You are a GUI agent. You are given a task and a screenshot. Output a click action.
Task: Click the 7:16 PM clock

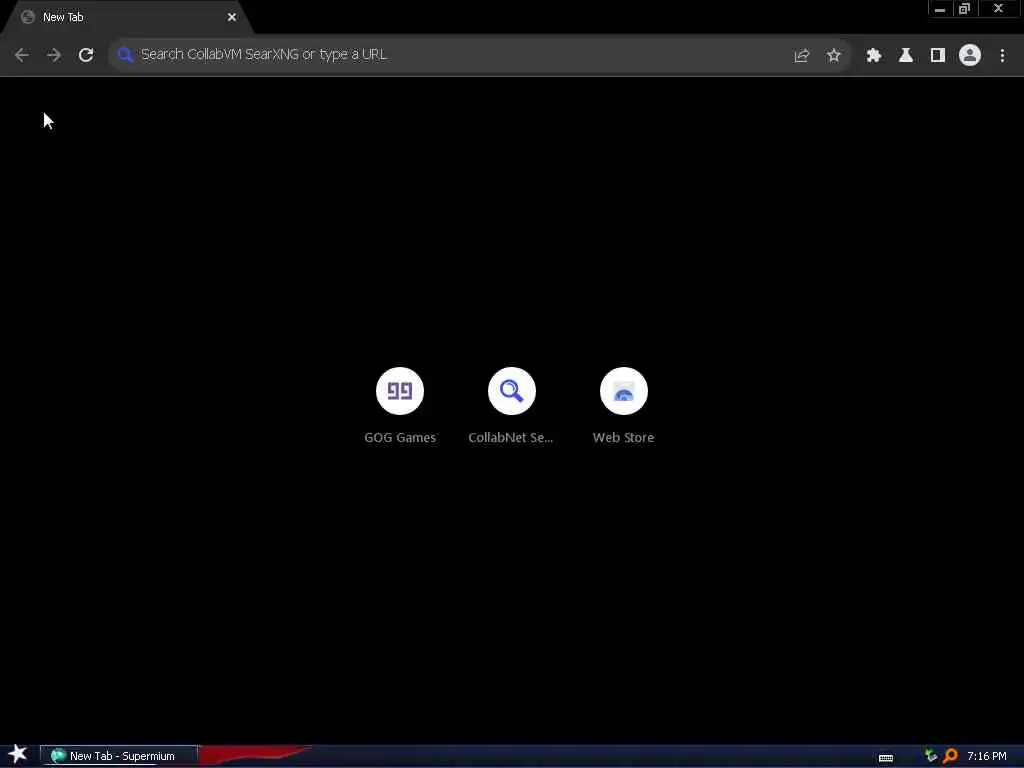click(987, 756)
